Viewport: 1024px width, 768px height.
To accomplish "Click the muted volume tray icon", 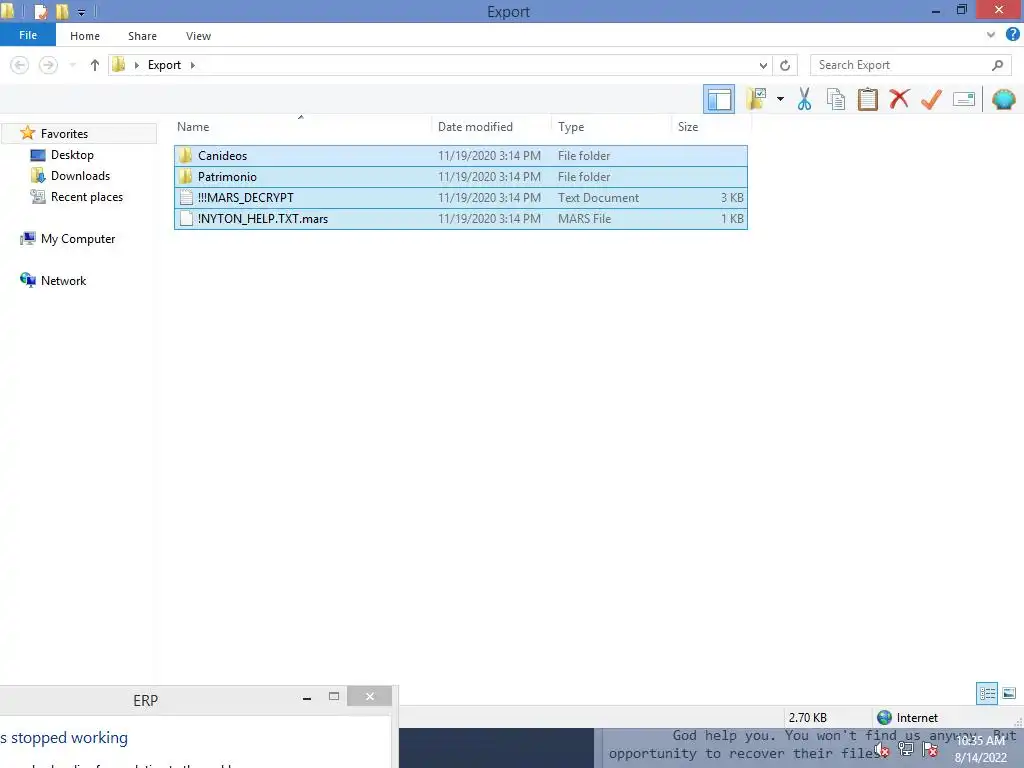I will (882, 751).
